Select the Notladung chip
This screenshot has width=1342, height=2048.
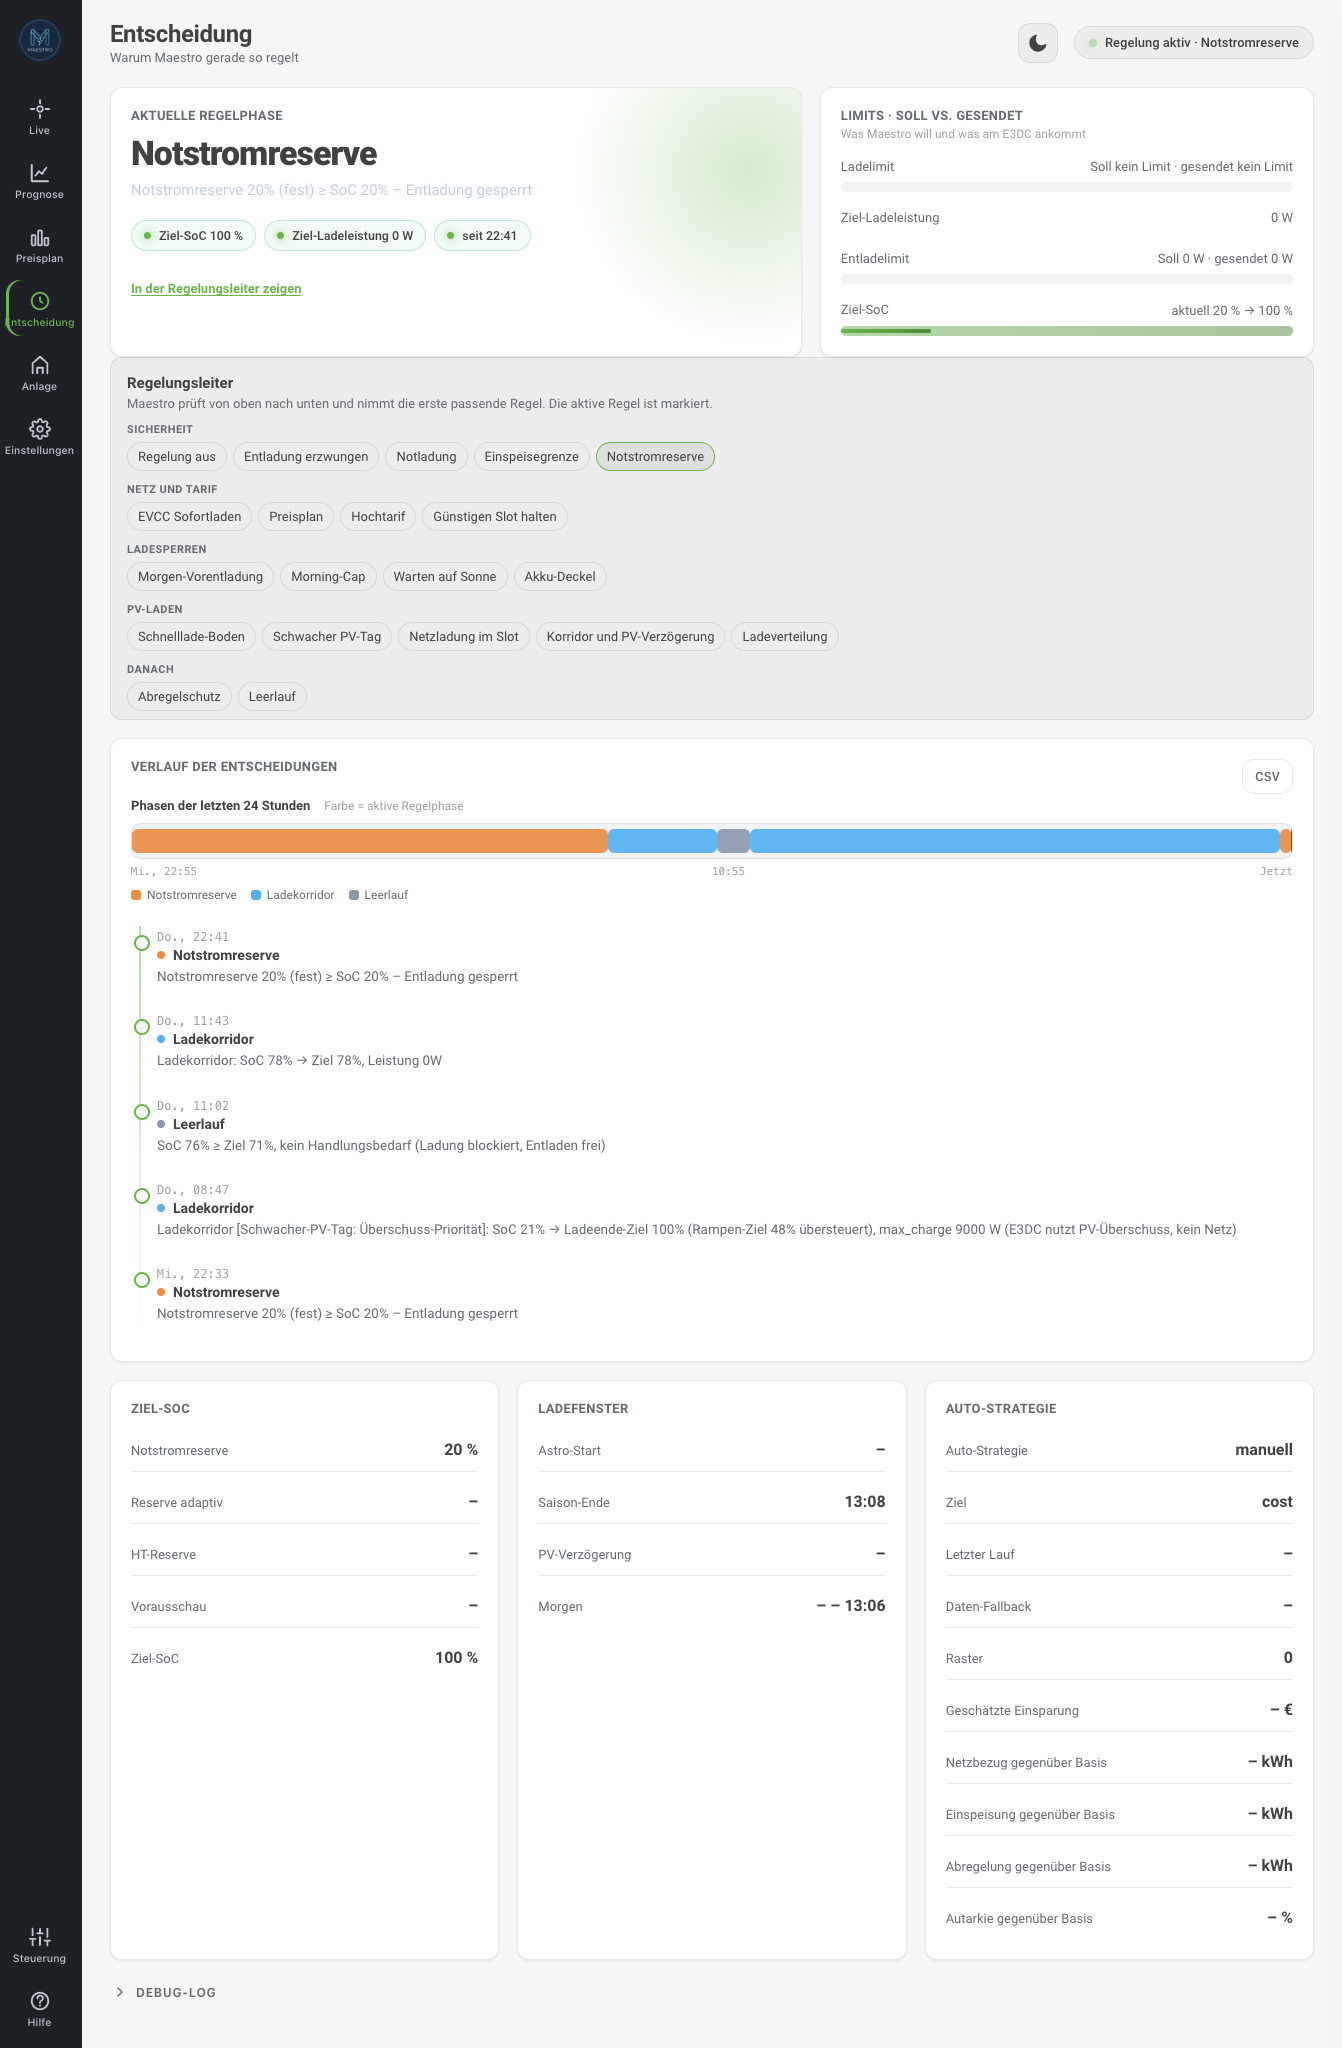coord(426,457)
